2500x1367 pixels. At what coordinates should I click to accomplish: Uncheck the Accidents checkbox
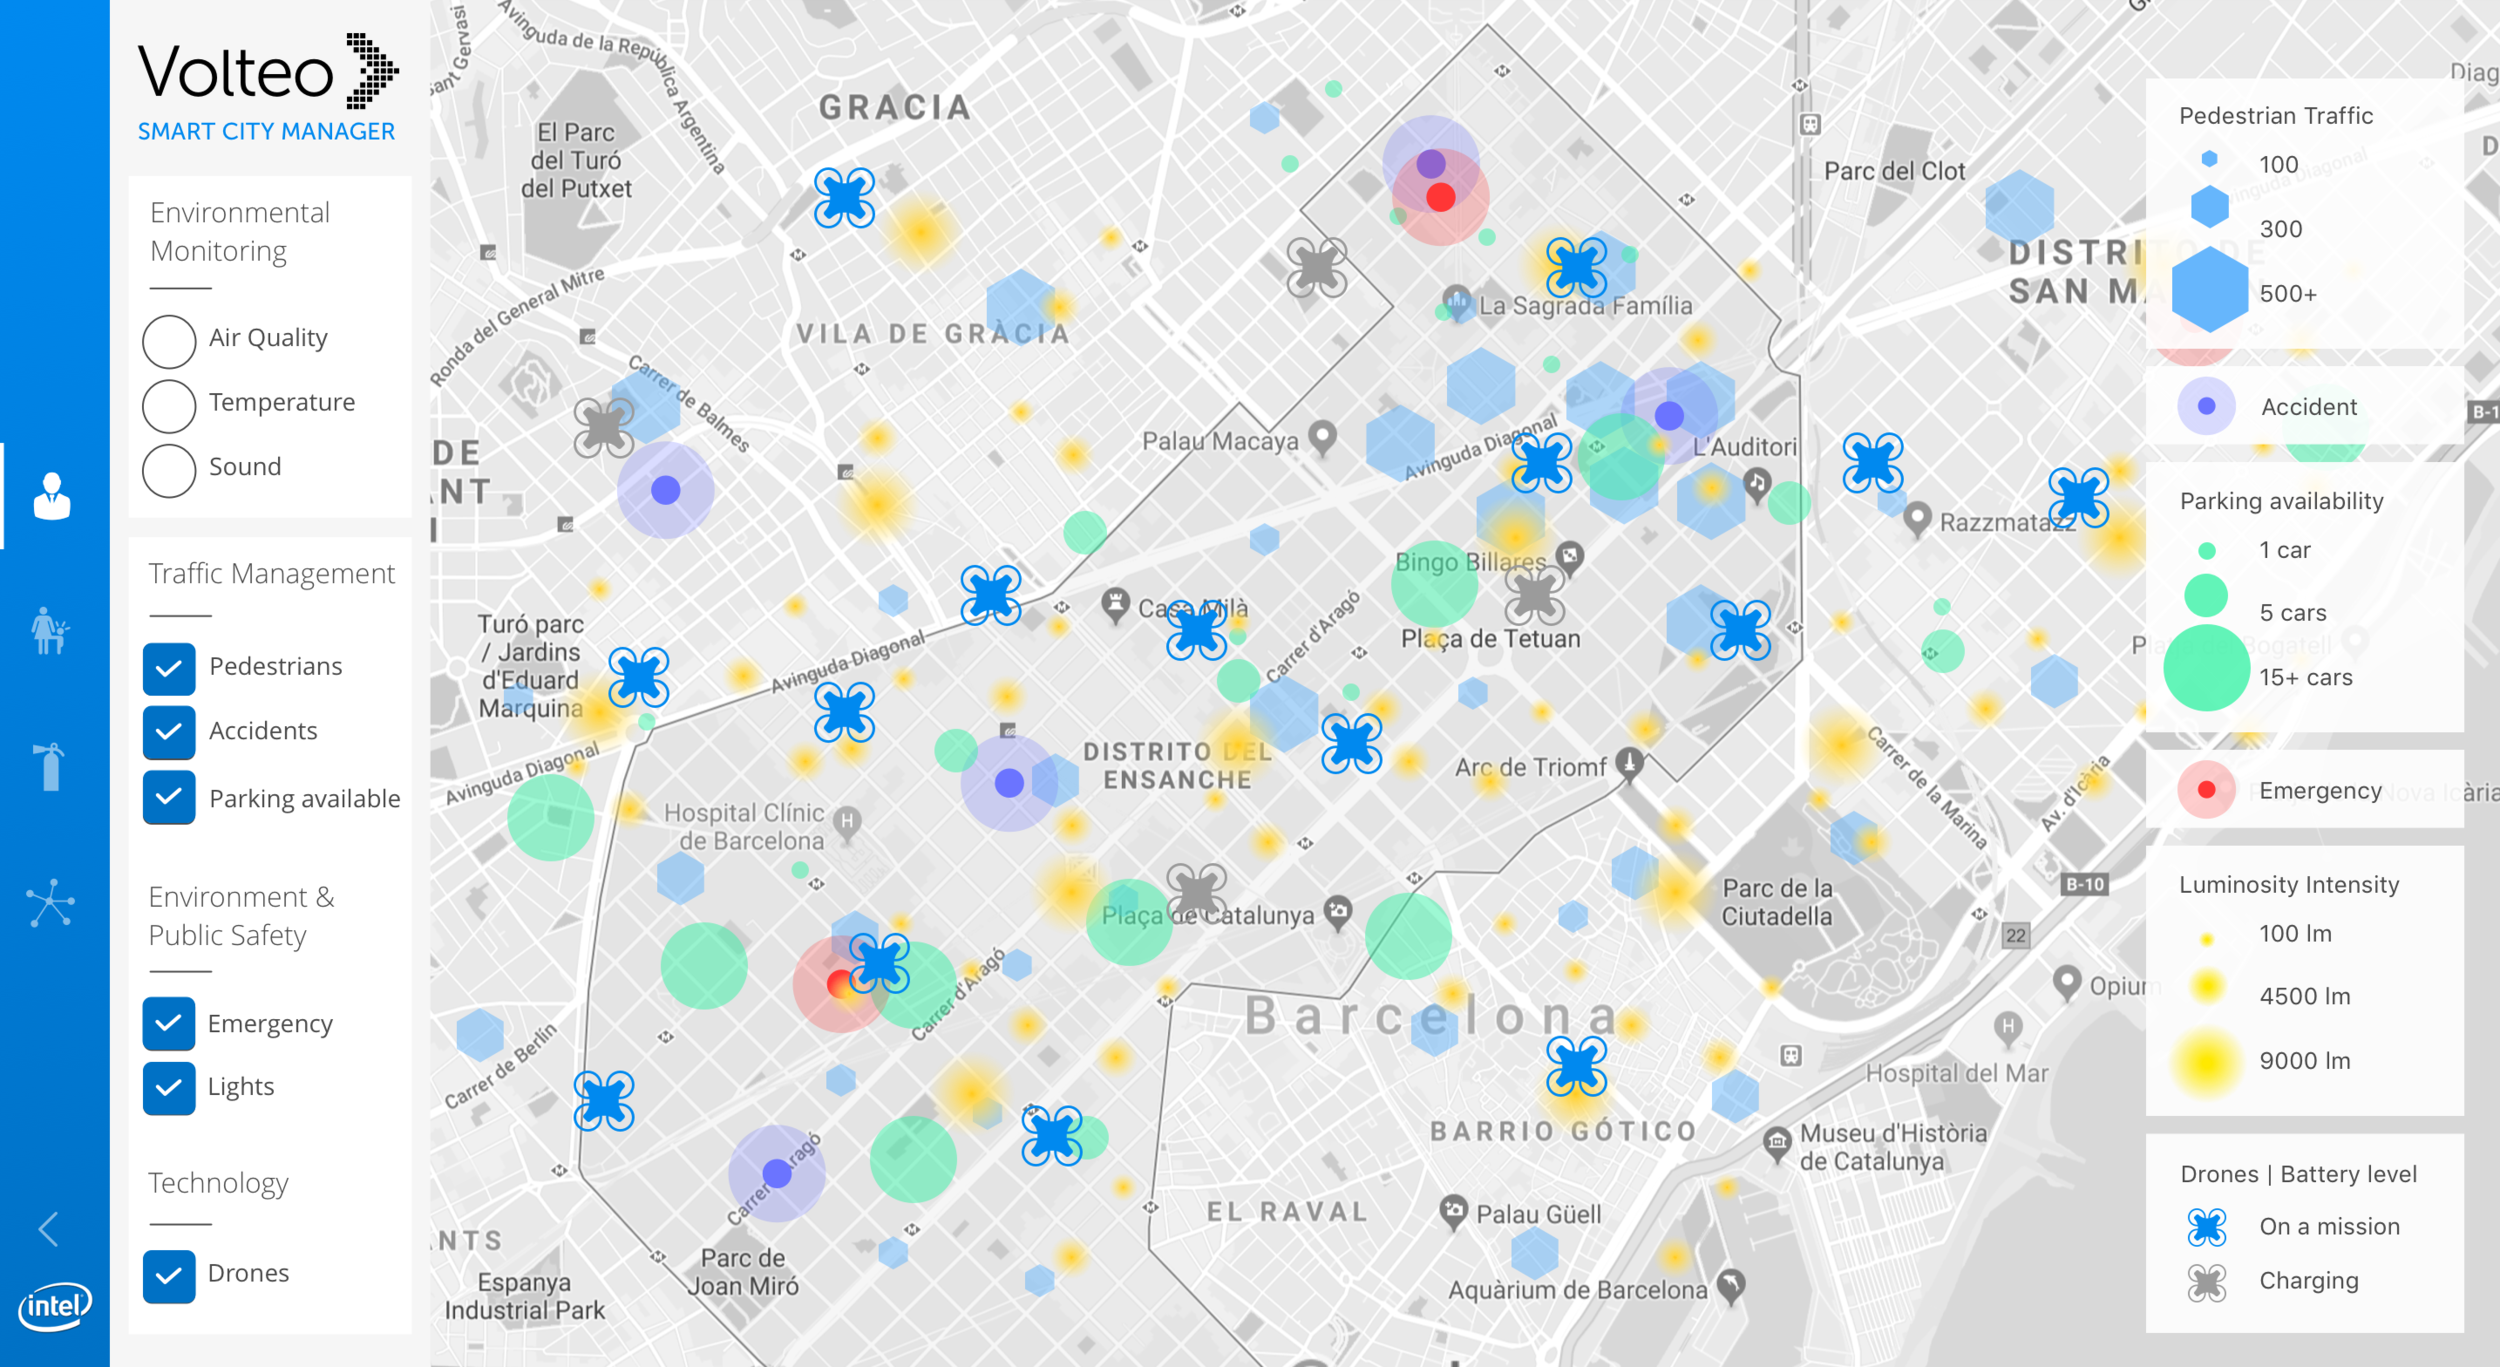(x=169, y=732)
